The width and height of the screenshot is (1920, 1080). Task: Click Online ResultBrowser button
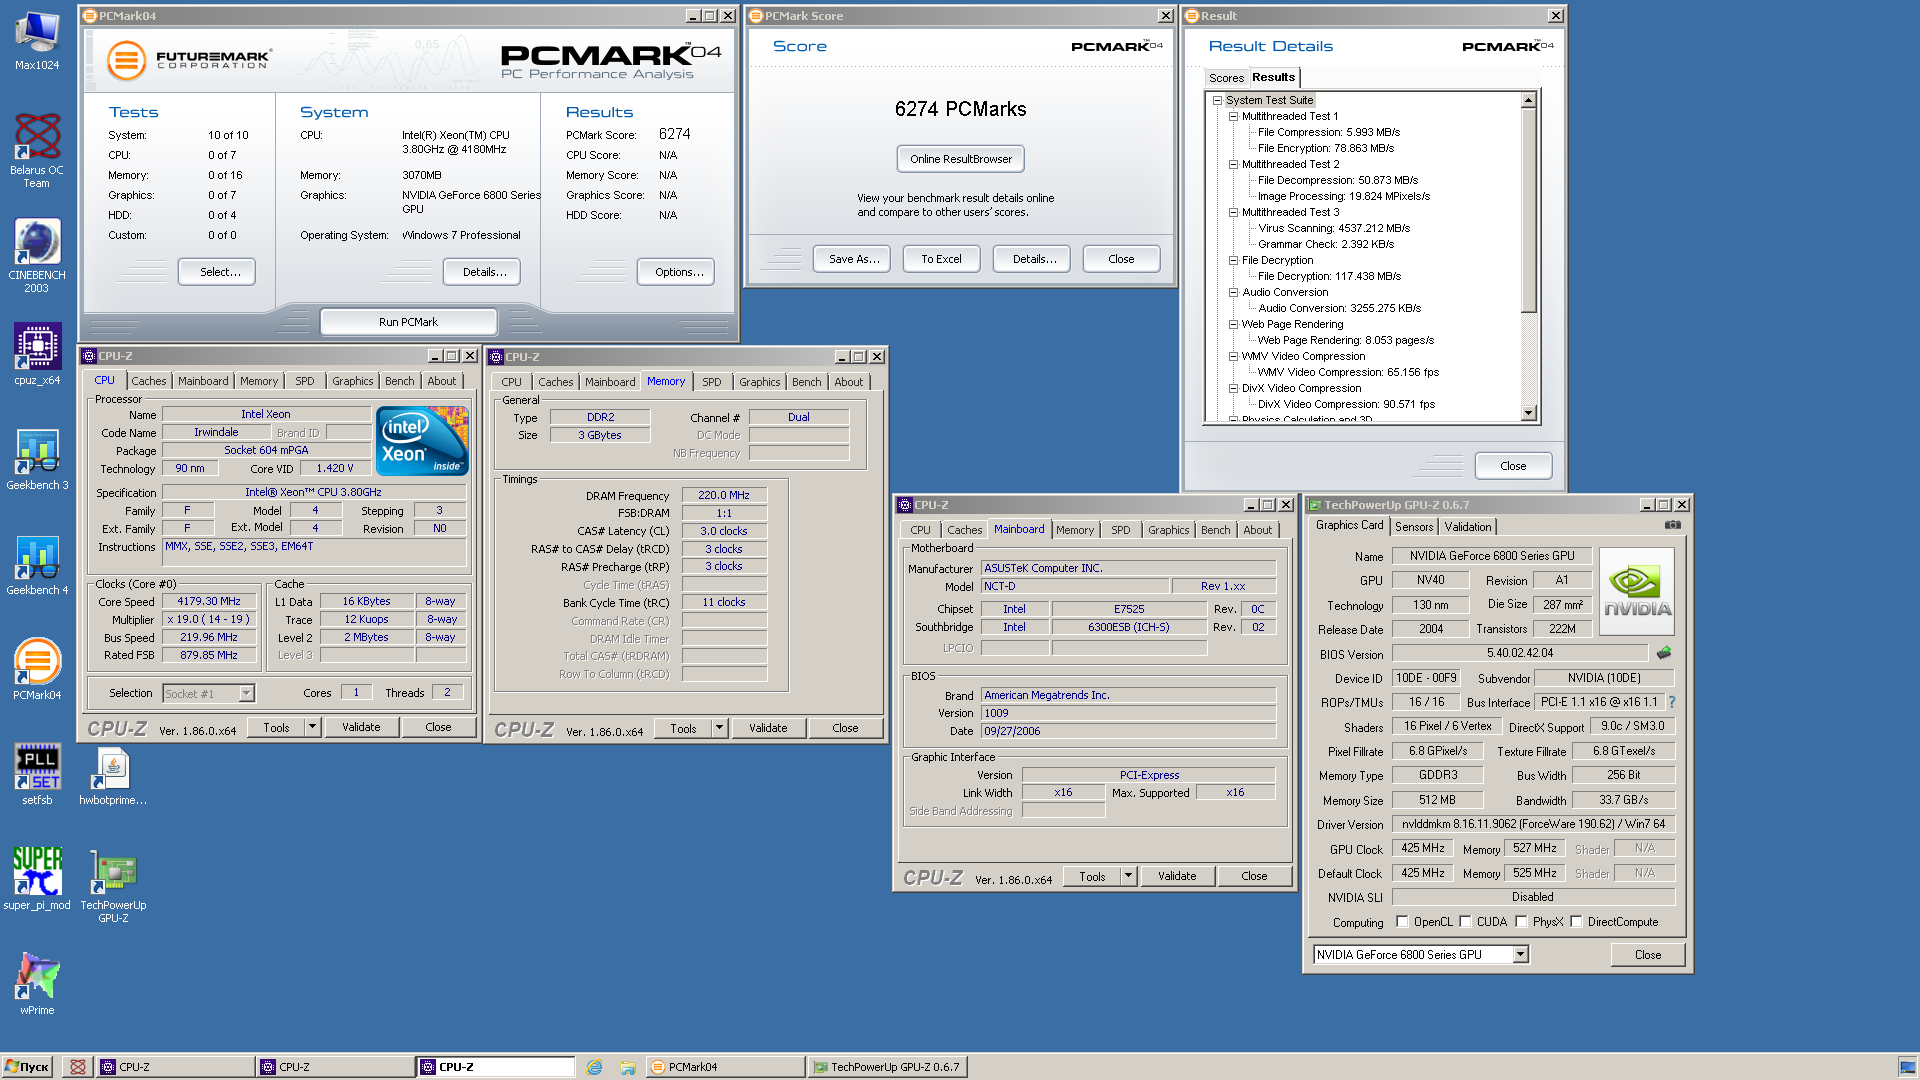[960, 159]
